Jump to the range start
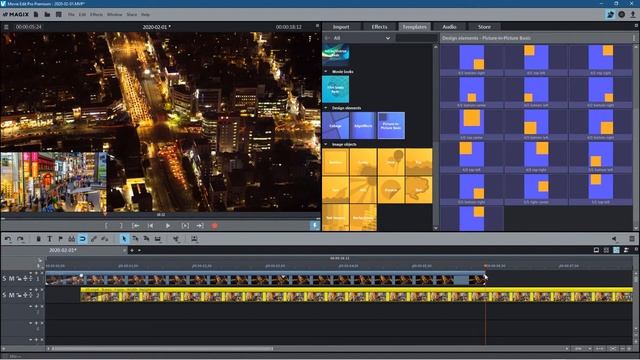This screenshot has width=640, height=360. pyautogui.click(x=136, y=225)
